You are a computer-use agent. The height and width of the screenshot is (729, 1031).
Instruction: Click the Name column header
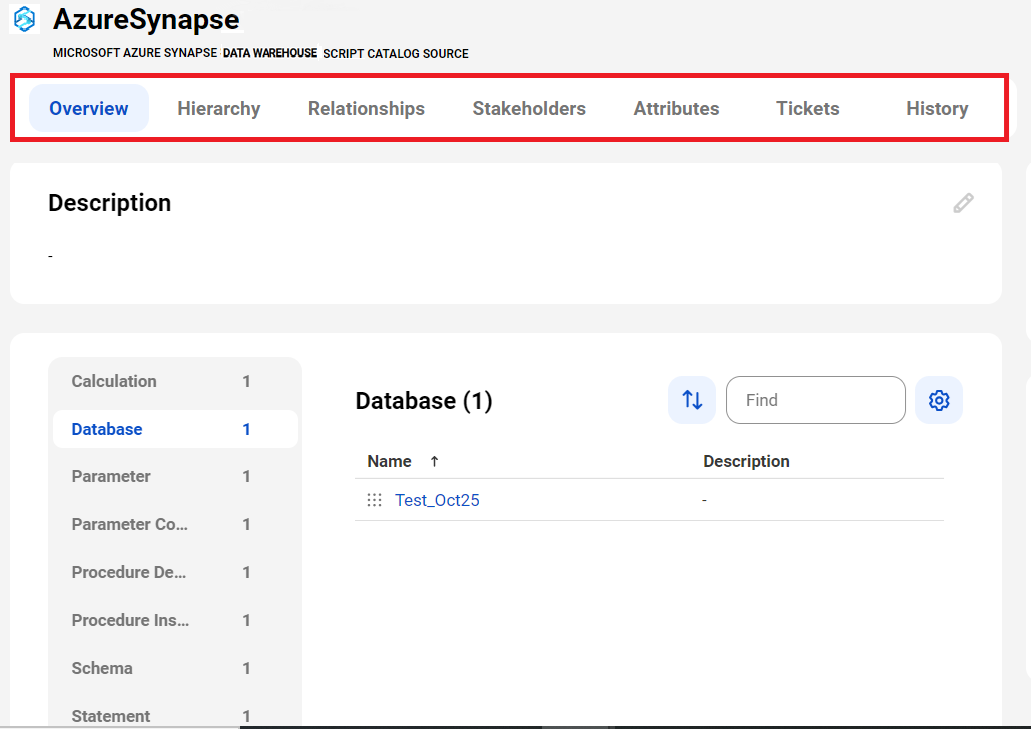click(x=389, y=461)
